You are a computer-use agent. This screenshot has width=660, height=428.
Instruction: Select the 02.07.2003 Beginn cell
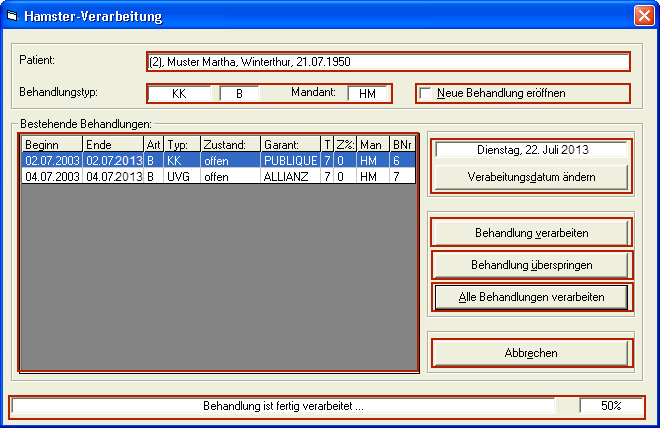coord(52,160)
